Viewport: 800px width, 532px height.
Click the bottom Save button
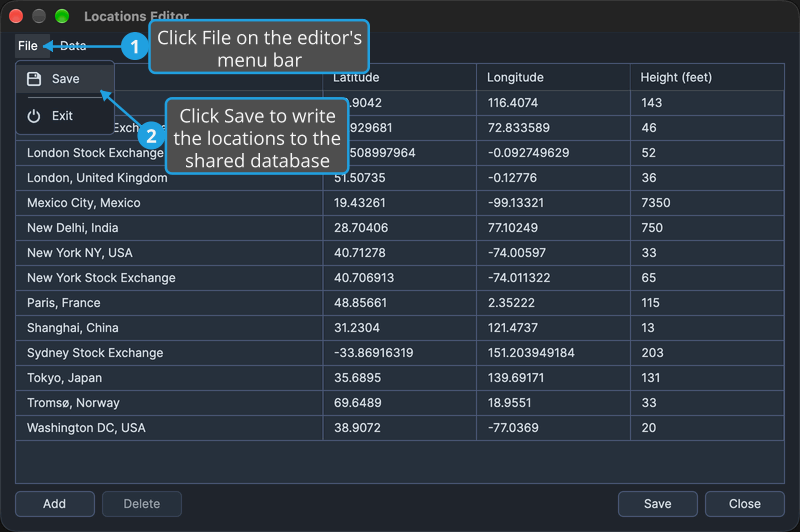(658, 503)
